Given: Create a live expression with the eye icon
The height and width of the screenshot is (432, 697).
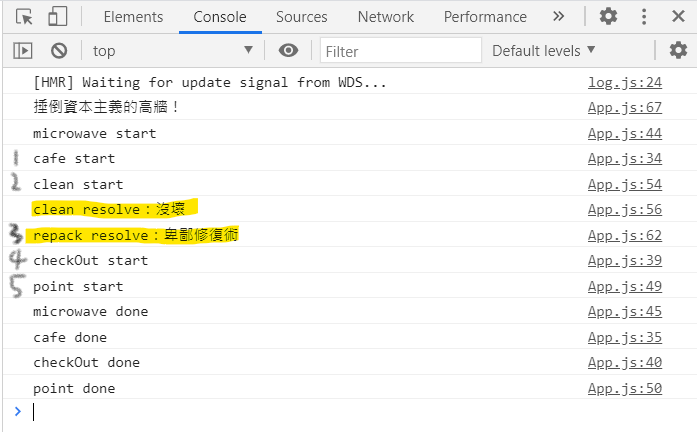Looking at the screenshot, I should coord(289,51).
